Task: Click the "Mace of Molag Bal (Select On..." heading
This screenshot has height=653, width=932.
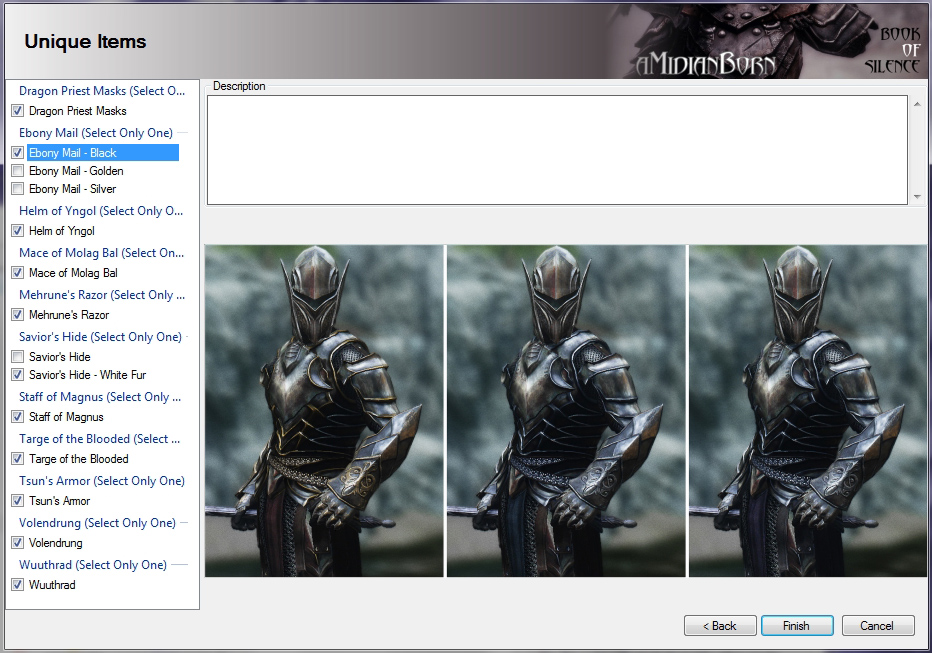Action: 102,253
